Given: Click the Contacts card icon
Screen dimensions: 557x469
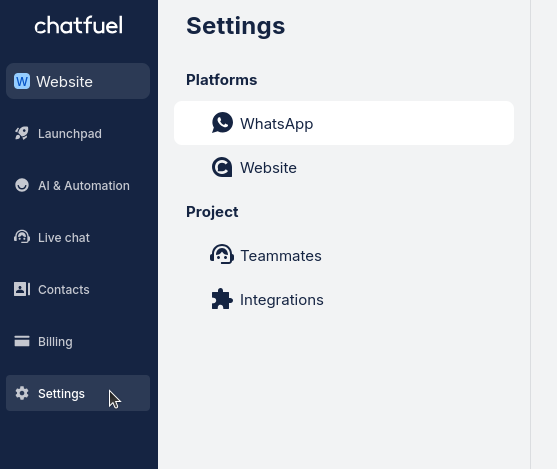Looking at the screenshot, I should [x=22, y=289].
